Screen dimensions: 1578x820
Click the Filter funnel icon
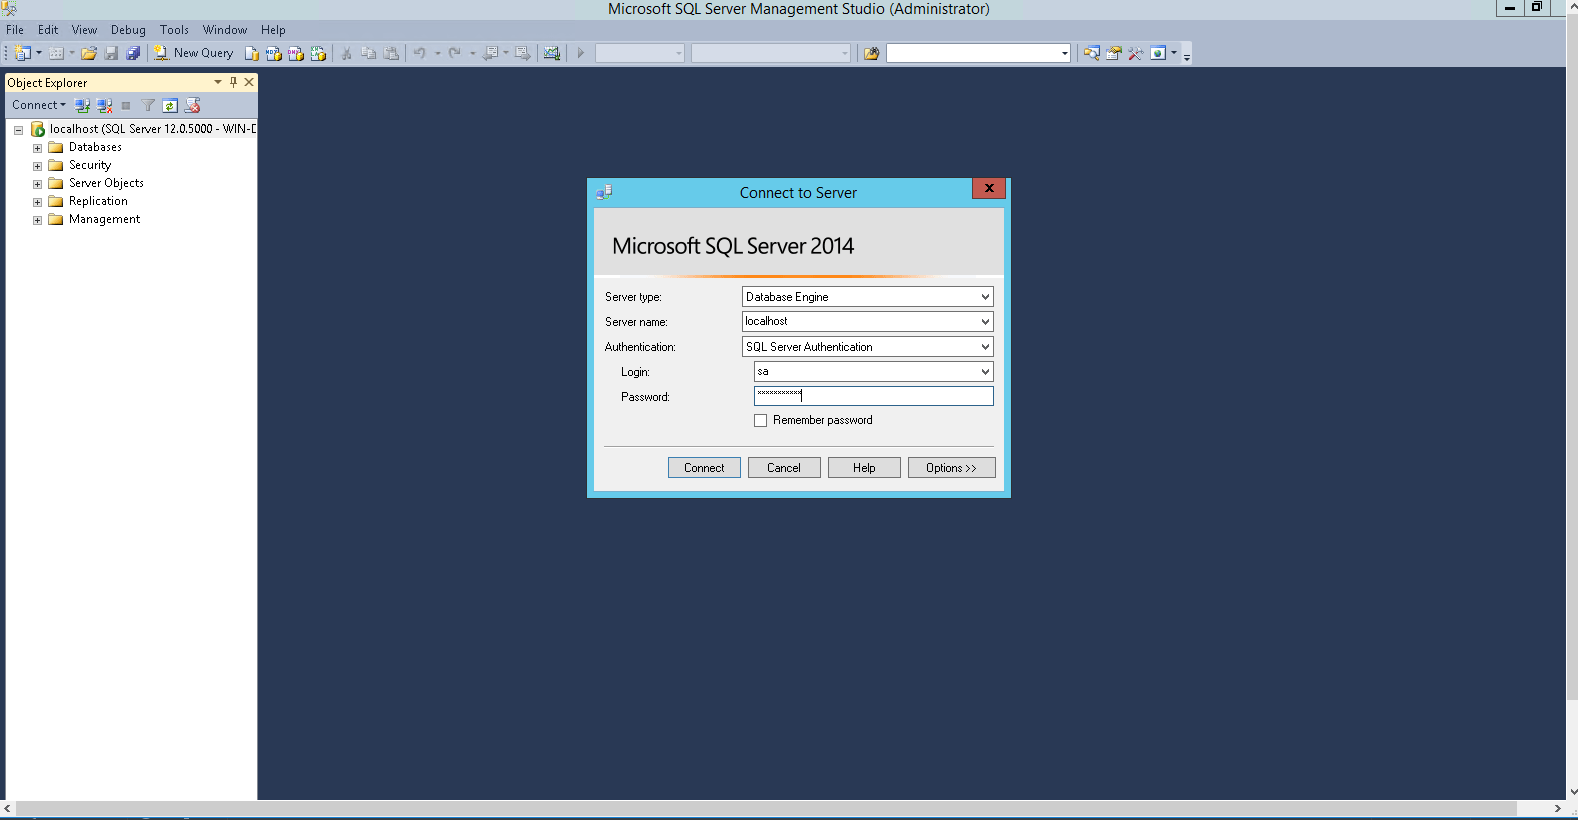(x=148, y=105)
